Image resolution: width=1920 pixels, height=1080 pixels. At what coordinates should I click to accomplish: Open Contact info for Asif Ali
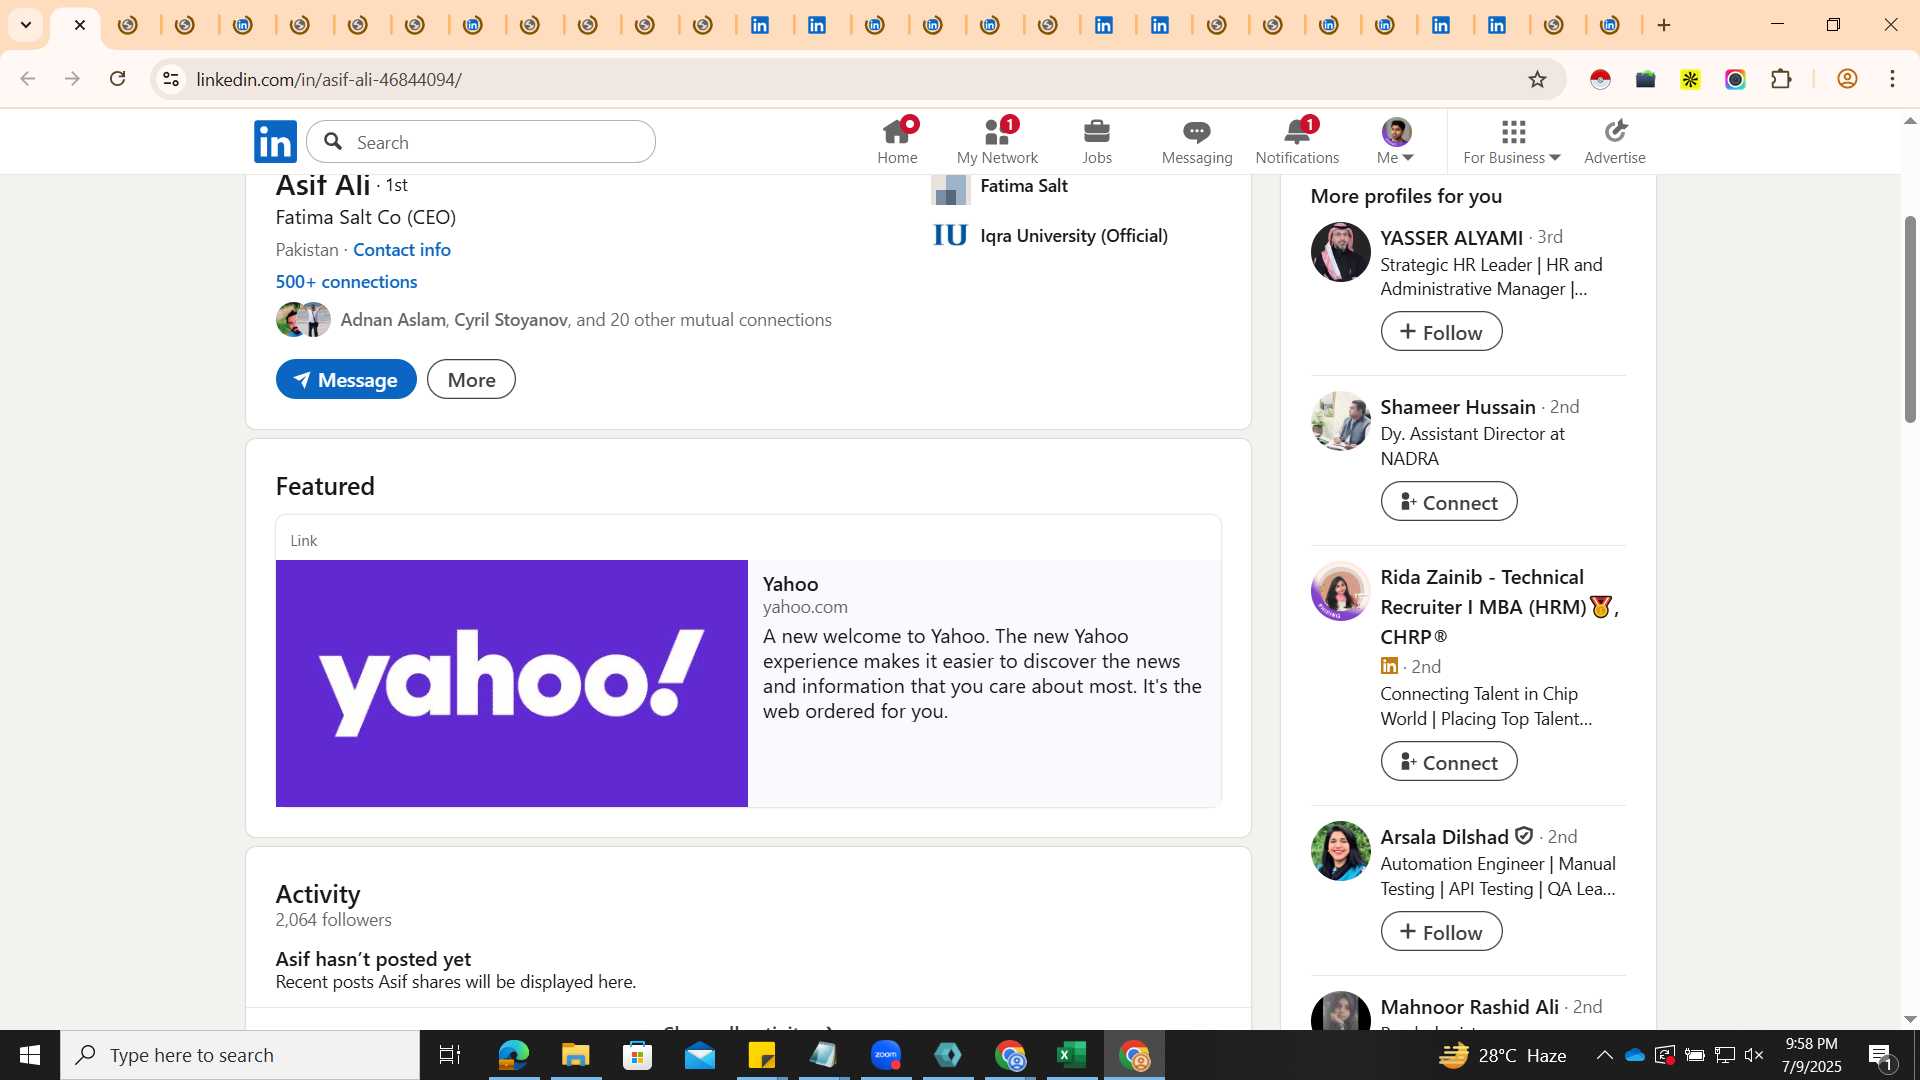(402, 250)
